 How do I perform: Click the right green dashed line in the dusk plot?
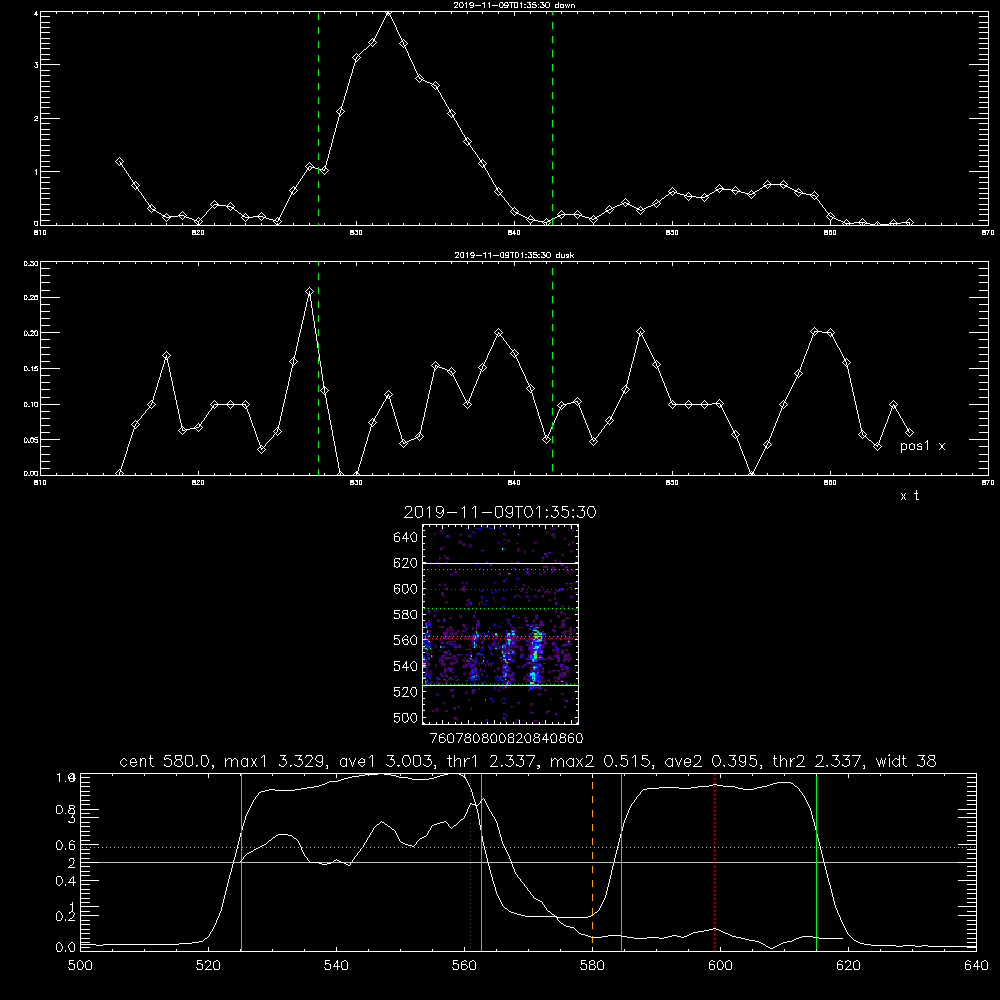tap(552, 369)
